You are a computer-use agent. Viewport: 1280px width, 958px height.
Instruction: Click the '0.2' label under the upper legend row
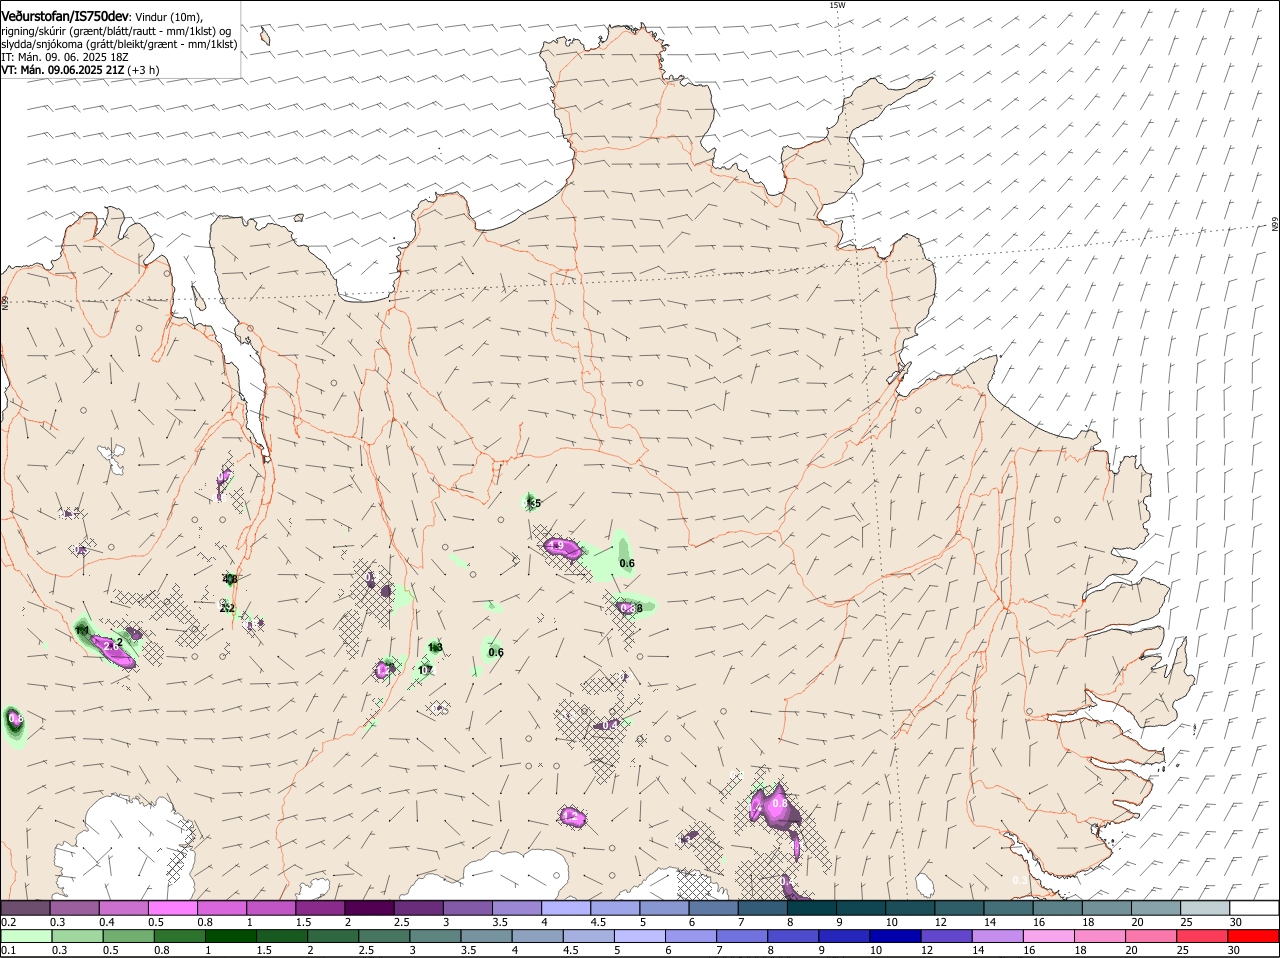tap(8, 922)
